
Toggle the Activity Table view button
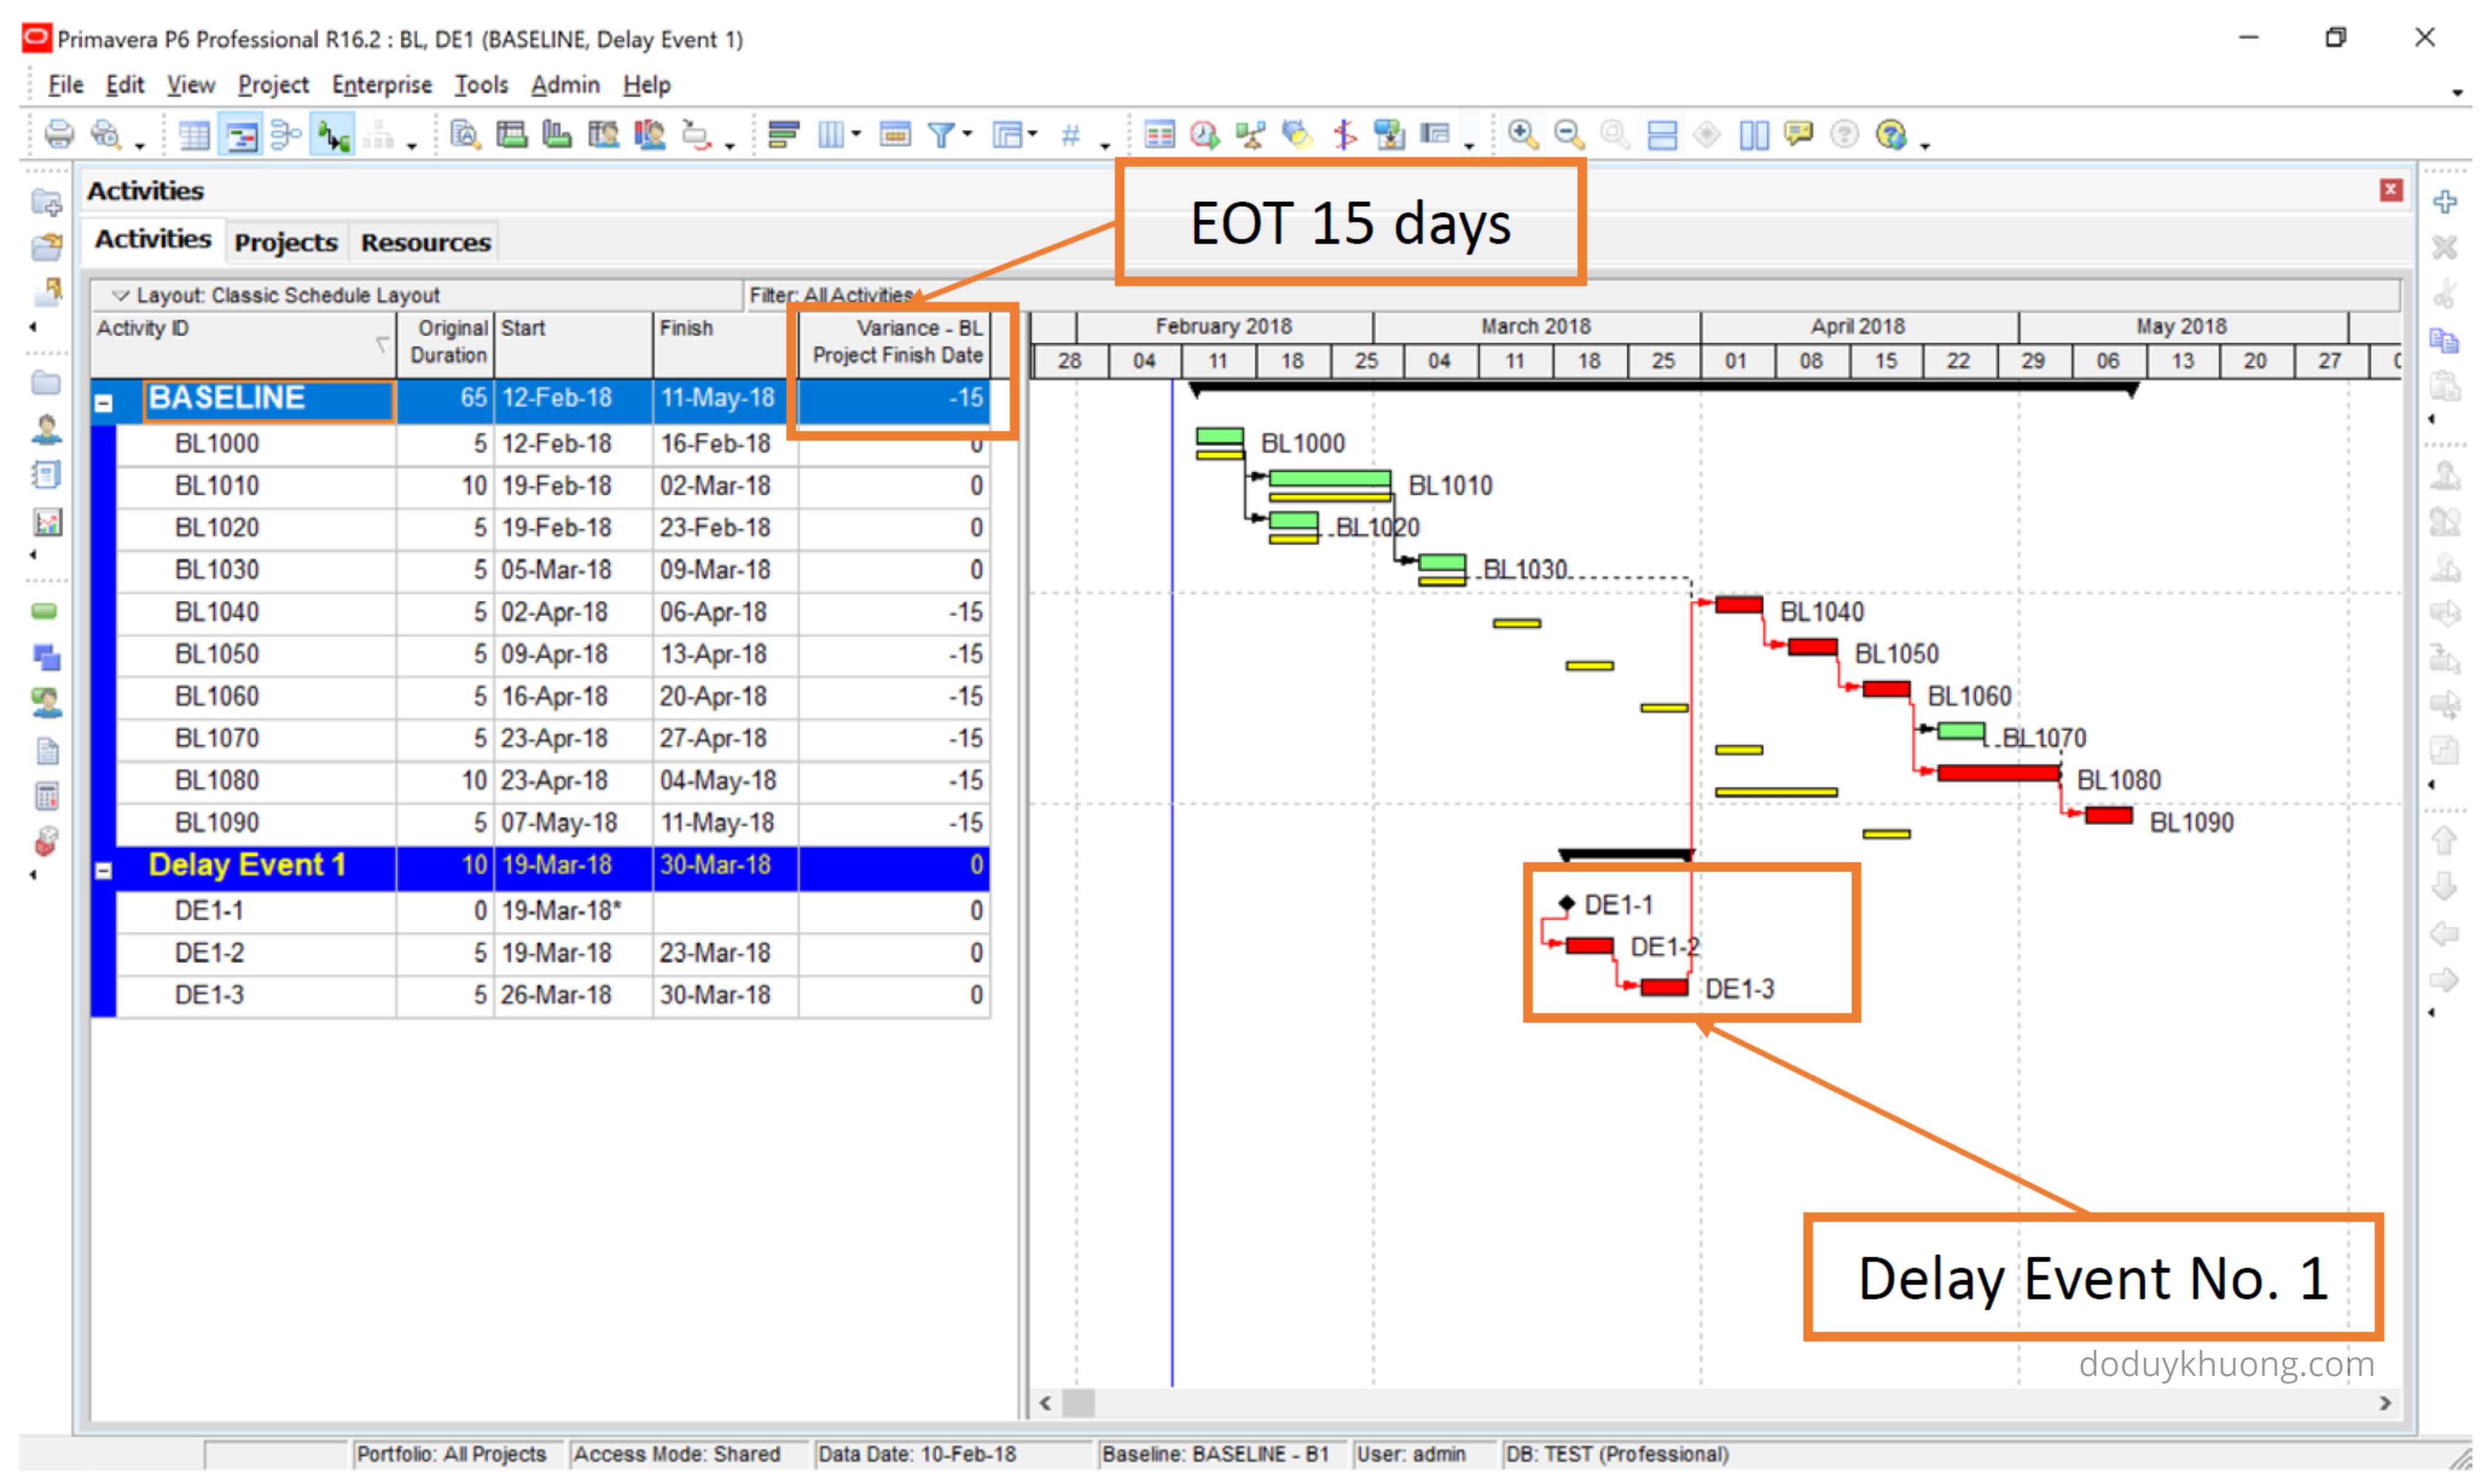click(194, 134)
